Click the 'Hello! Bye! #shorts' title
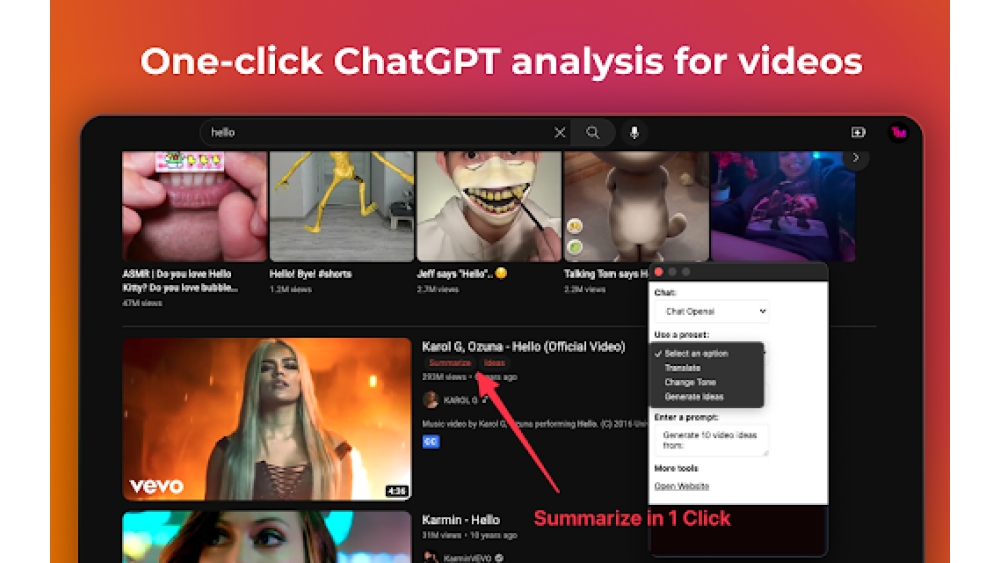This screenshot has width=1000, height=563. point(311,274)
